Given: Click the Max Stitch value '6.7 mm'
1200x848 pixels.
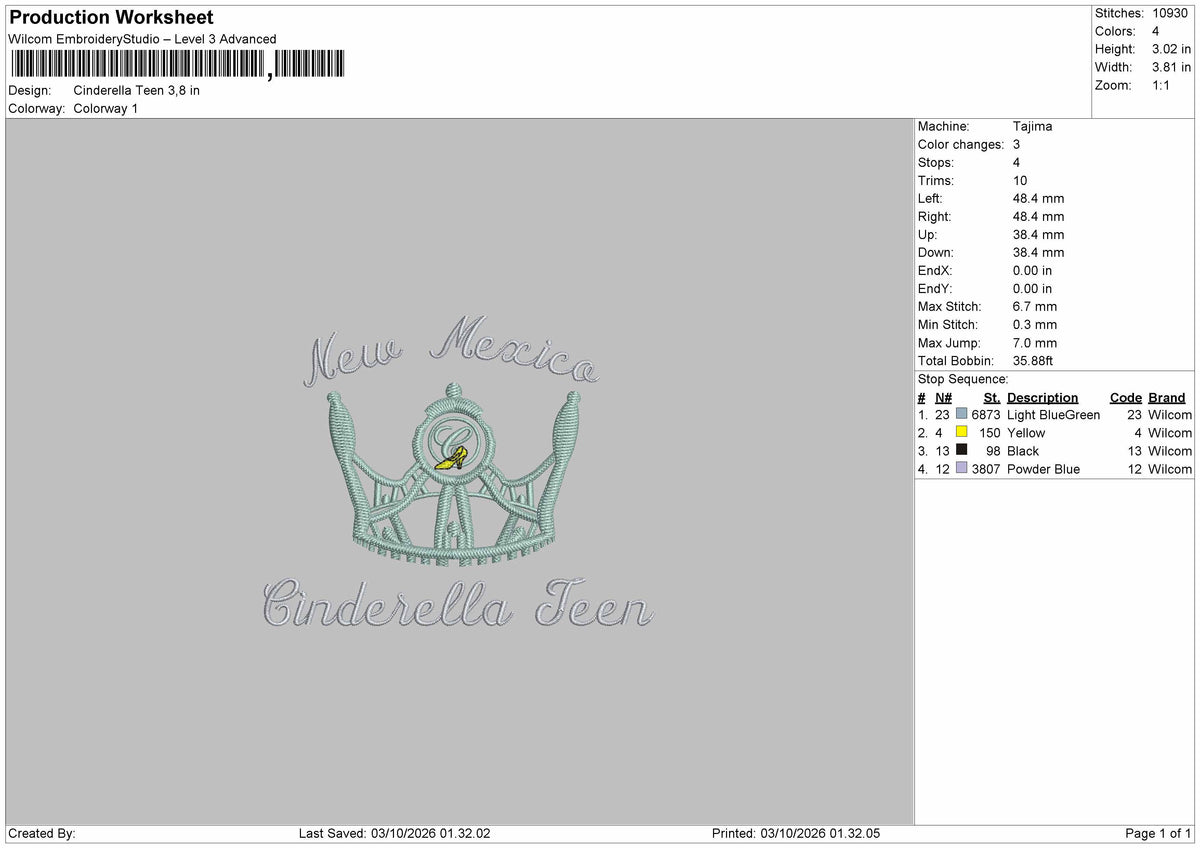Looking at the screenshot, I should (1035, 306).
